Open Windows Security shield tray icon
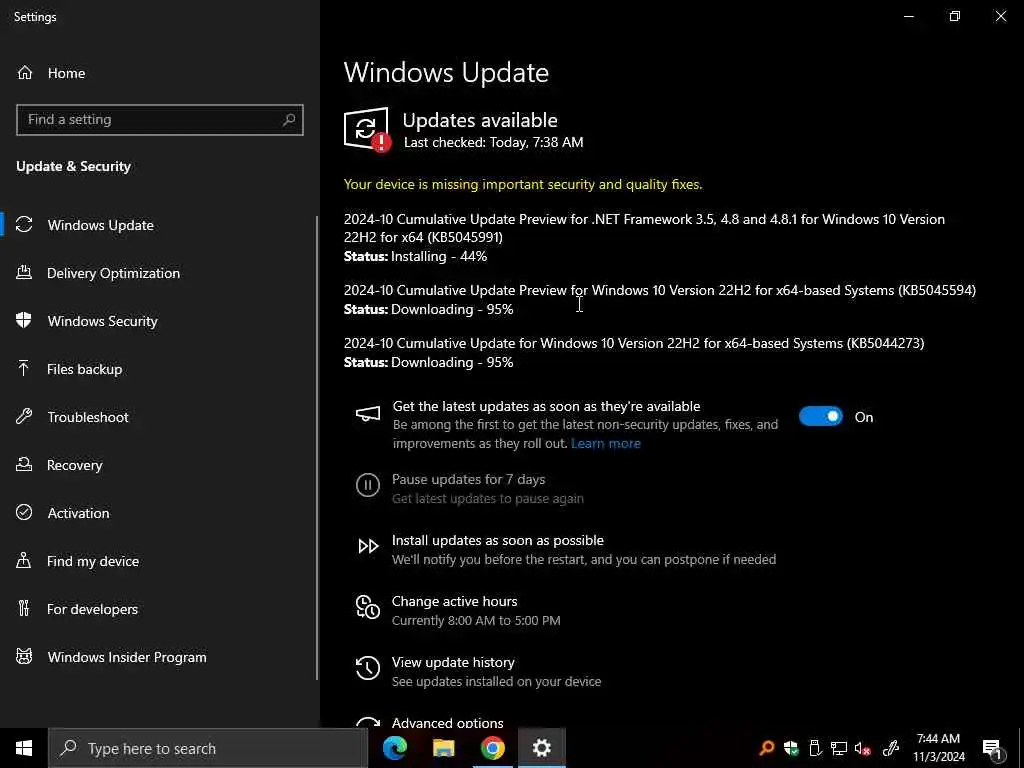The height and width of the screenshot is (768, 1024). pyautogui.click(x=791, y=748)
